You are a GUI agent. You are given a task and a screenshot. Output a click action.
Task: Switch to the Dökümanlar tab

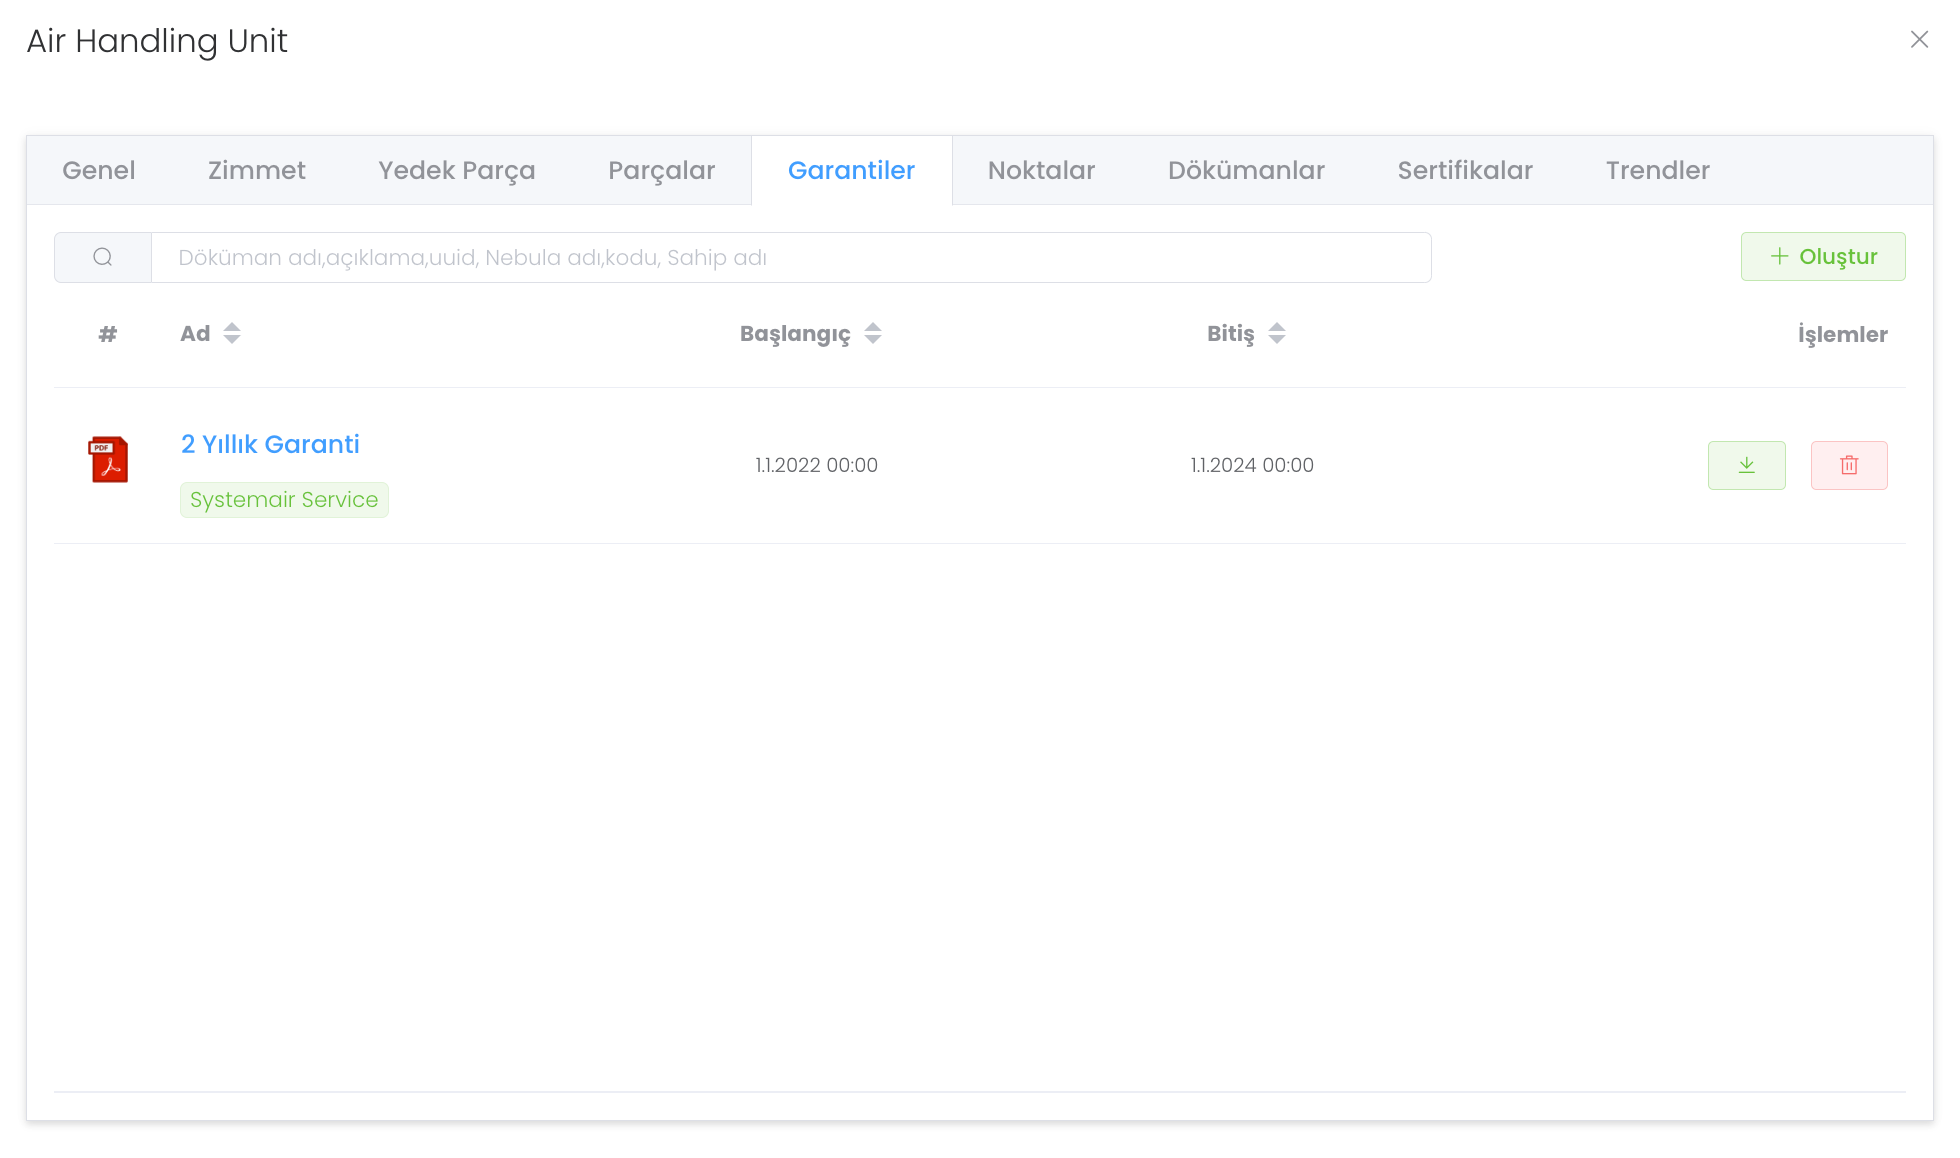1246,170
